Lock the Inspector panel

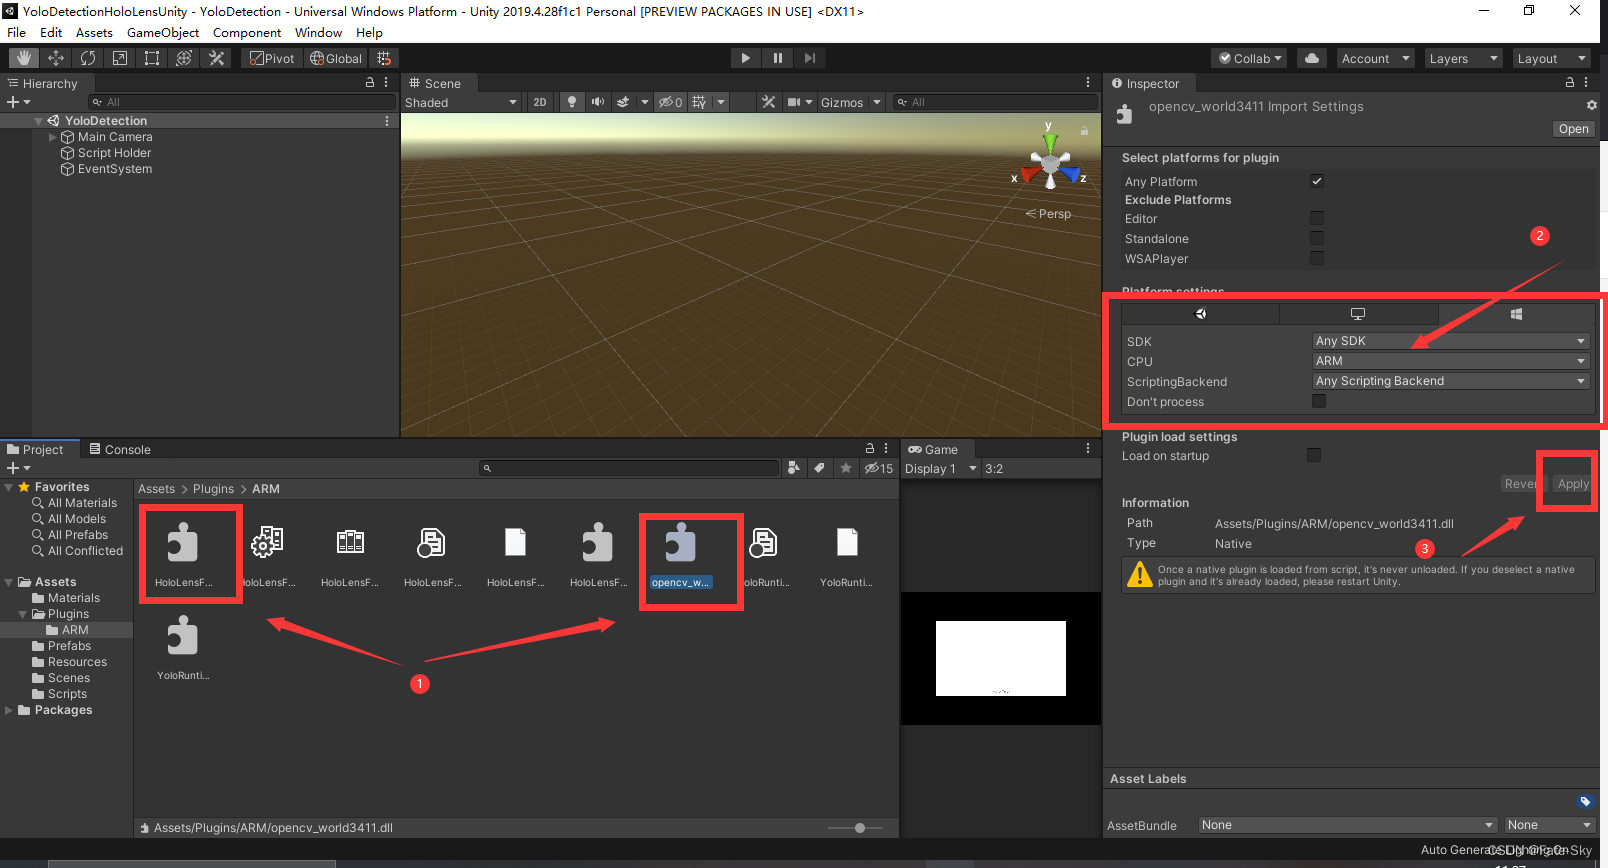tap(1570, 83)
